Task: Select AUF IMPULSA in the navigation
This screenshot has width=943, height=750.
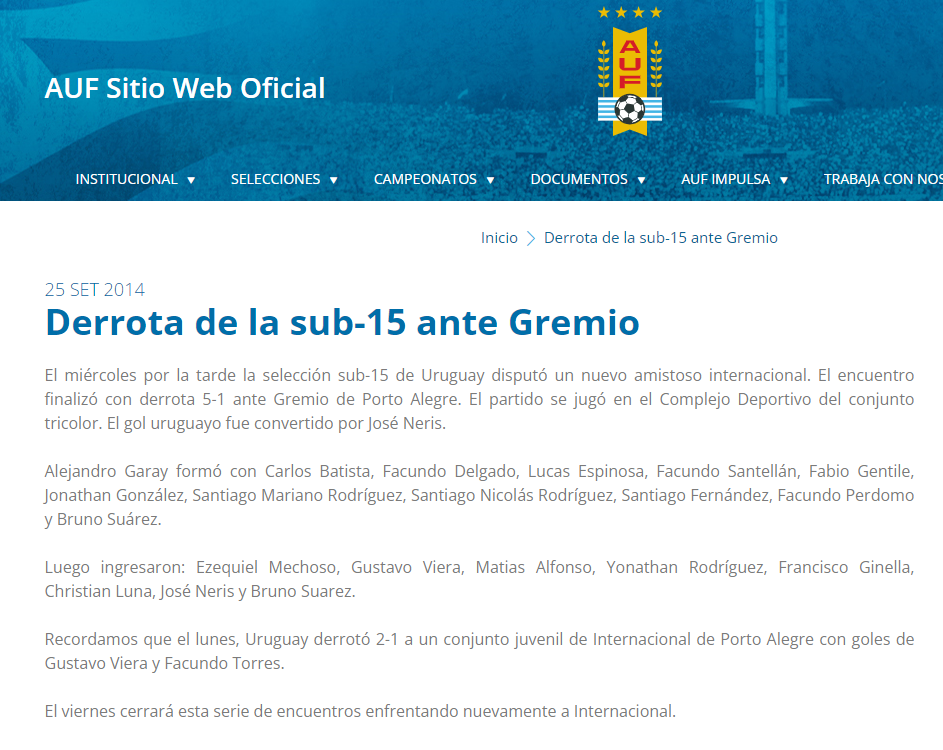Action: pyautogui.click(x=725, y=179)
